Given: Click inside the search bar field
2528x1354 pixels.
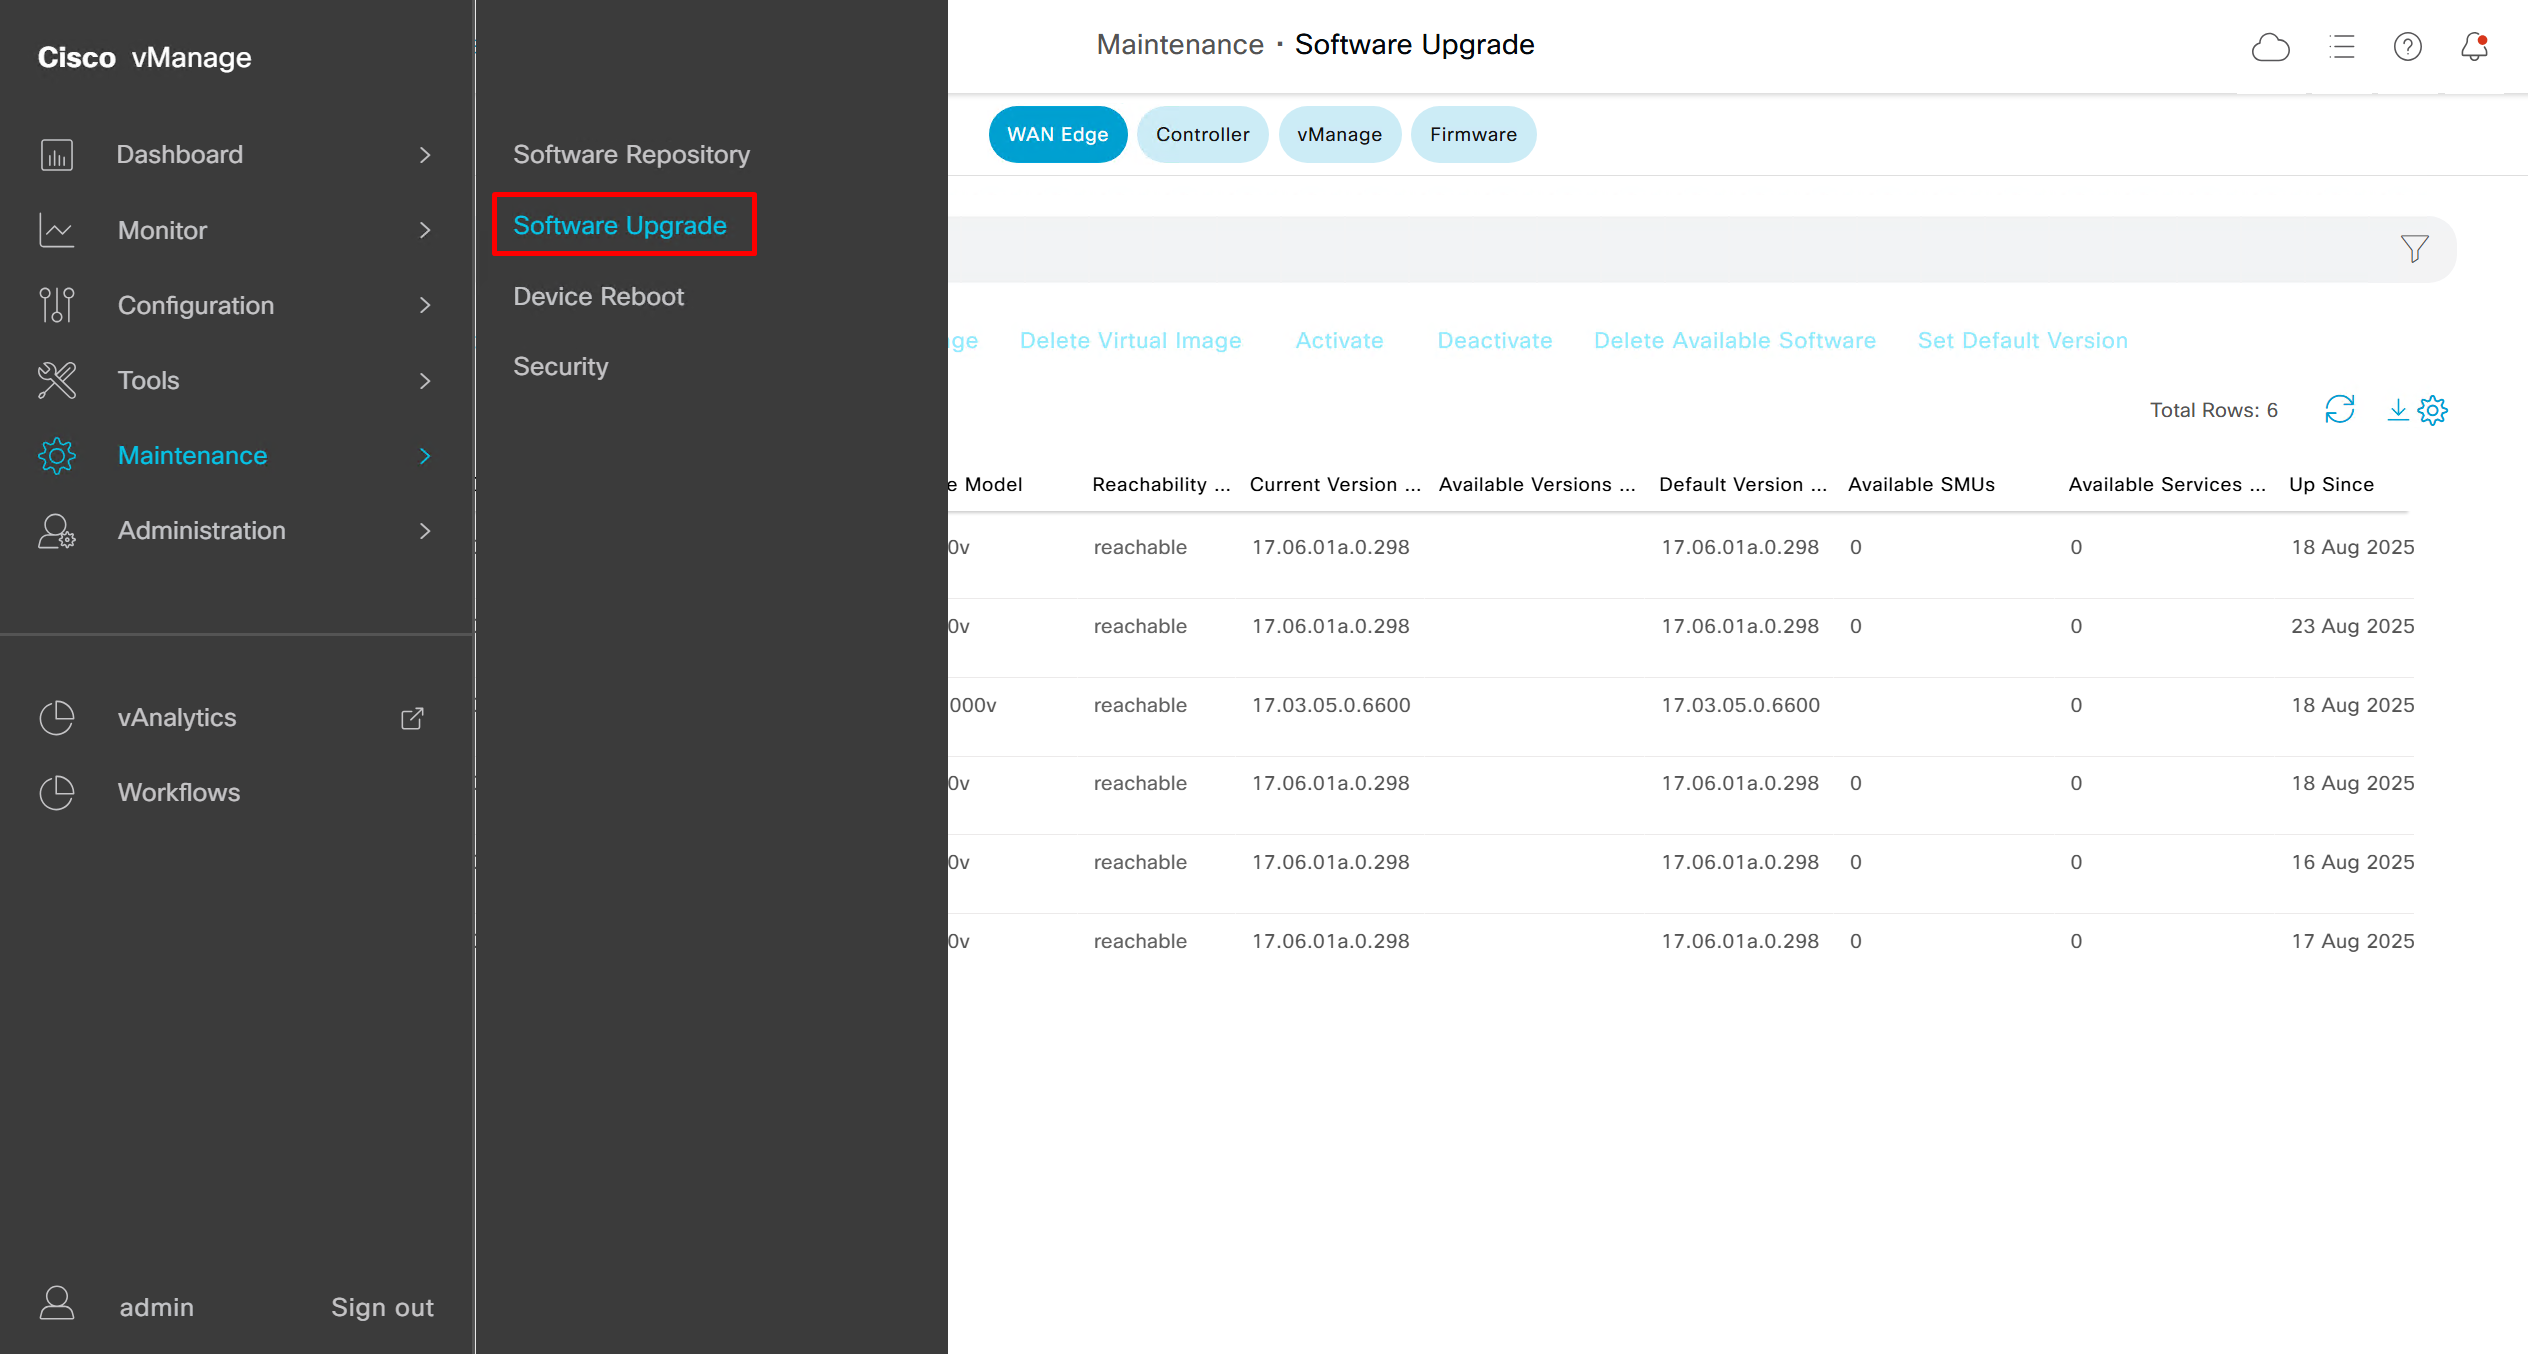Looking at the screenshot, I should coord(1600,249).
